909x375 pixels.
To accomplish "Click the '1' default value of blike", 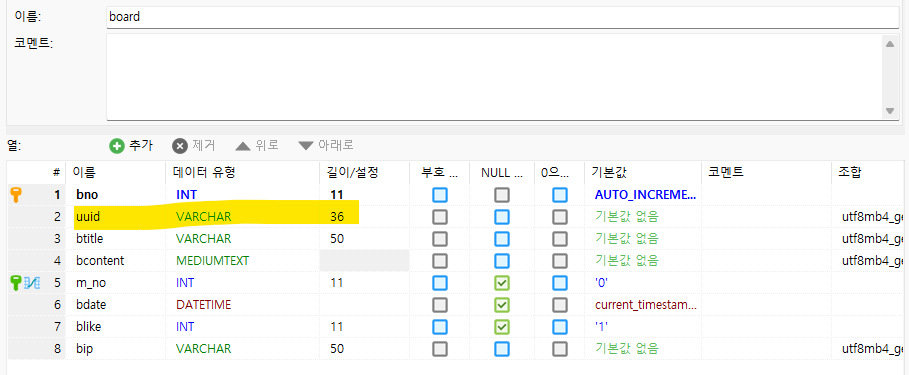I will 601,327.
